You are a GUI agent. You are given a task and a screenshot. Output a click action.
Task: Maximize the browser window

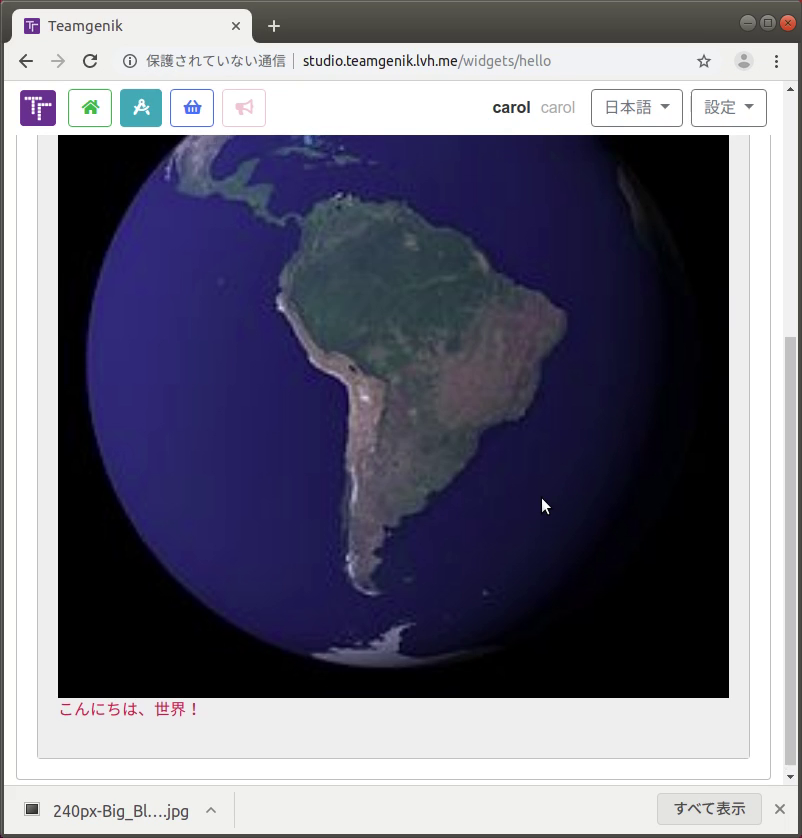click(x=768, y=23)
